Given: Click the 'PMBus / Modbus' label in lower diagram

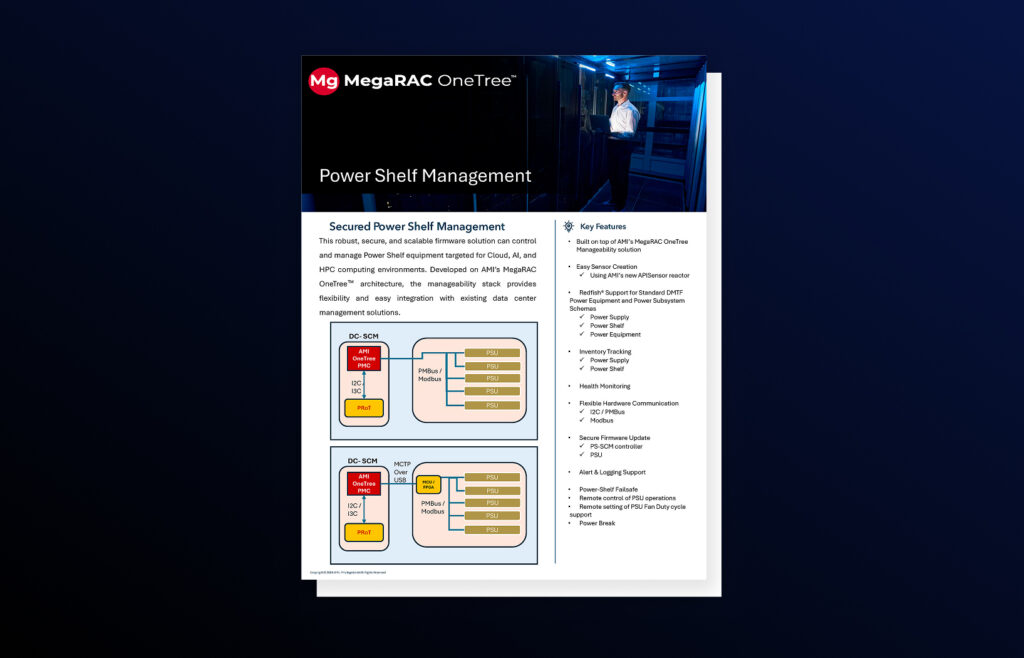Looking at the screenshot, I should [x=432, y=507].
